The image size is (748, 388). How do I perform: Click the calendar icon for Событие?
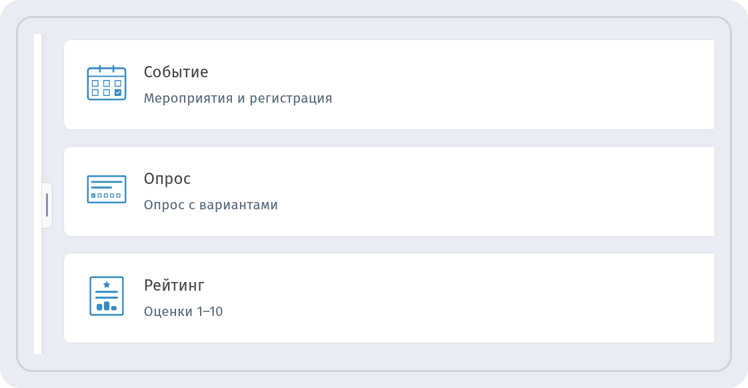click(106, 83)
